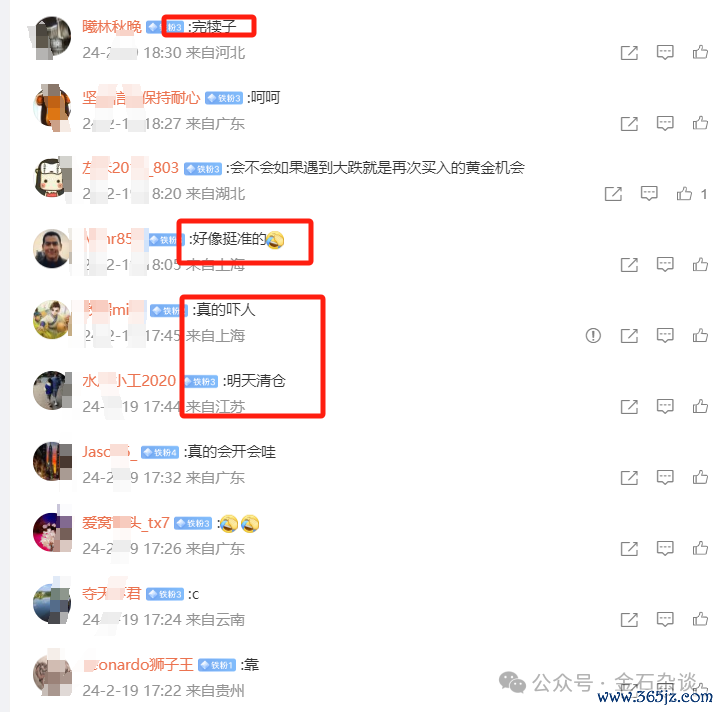Share the comment from 云南 user
Image resolution: width=720 pixels, height=712 pixels.
[629, 619]
